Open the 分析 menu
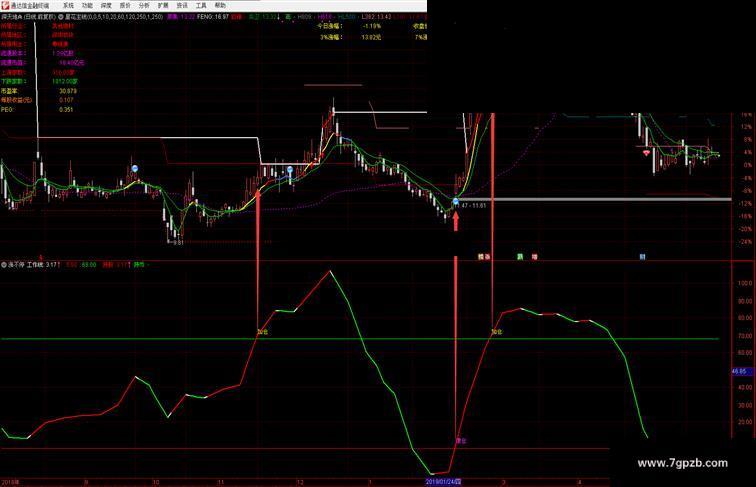The width and height of the screenshot is (756, 487). click(x=144, y=5)
